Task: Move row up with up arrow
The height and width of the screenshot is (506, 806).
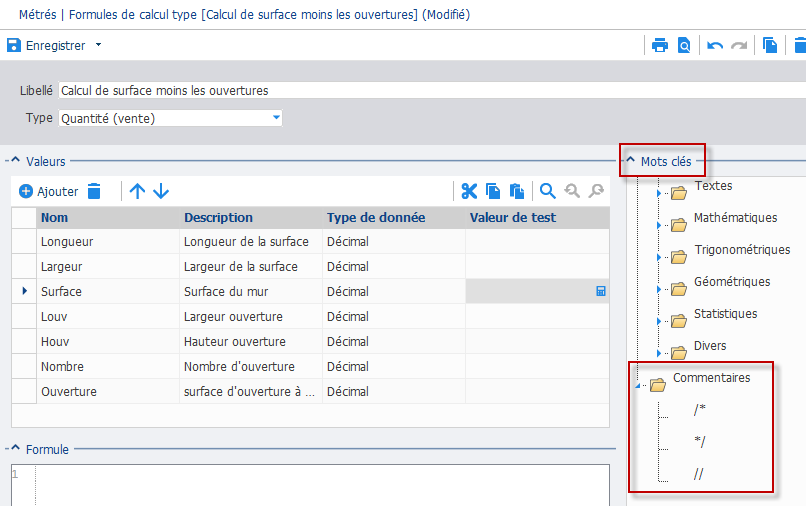Action: point(137,191)
